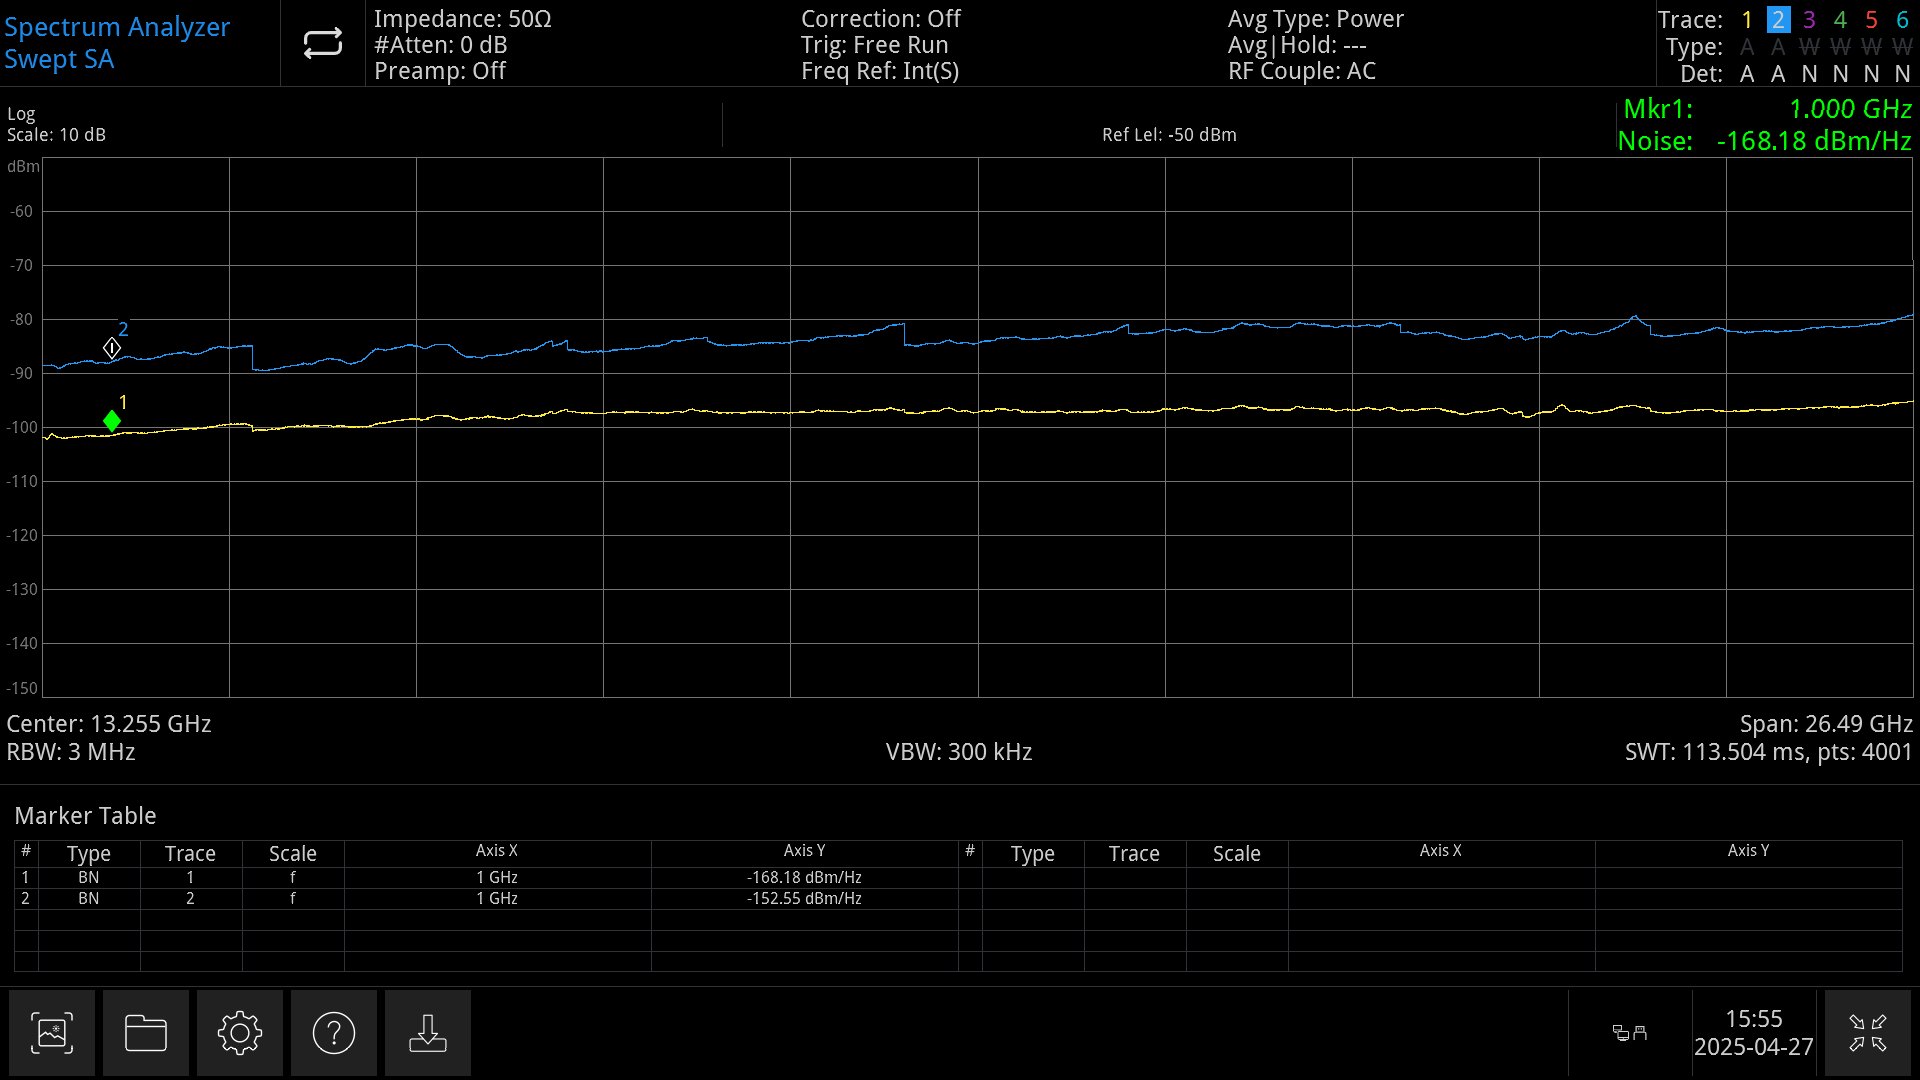The width and height of the screenshot is (1920, 1080).
Task: Switch to Trace 1 in the trace selector
Action: click(1746, 19)
